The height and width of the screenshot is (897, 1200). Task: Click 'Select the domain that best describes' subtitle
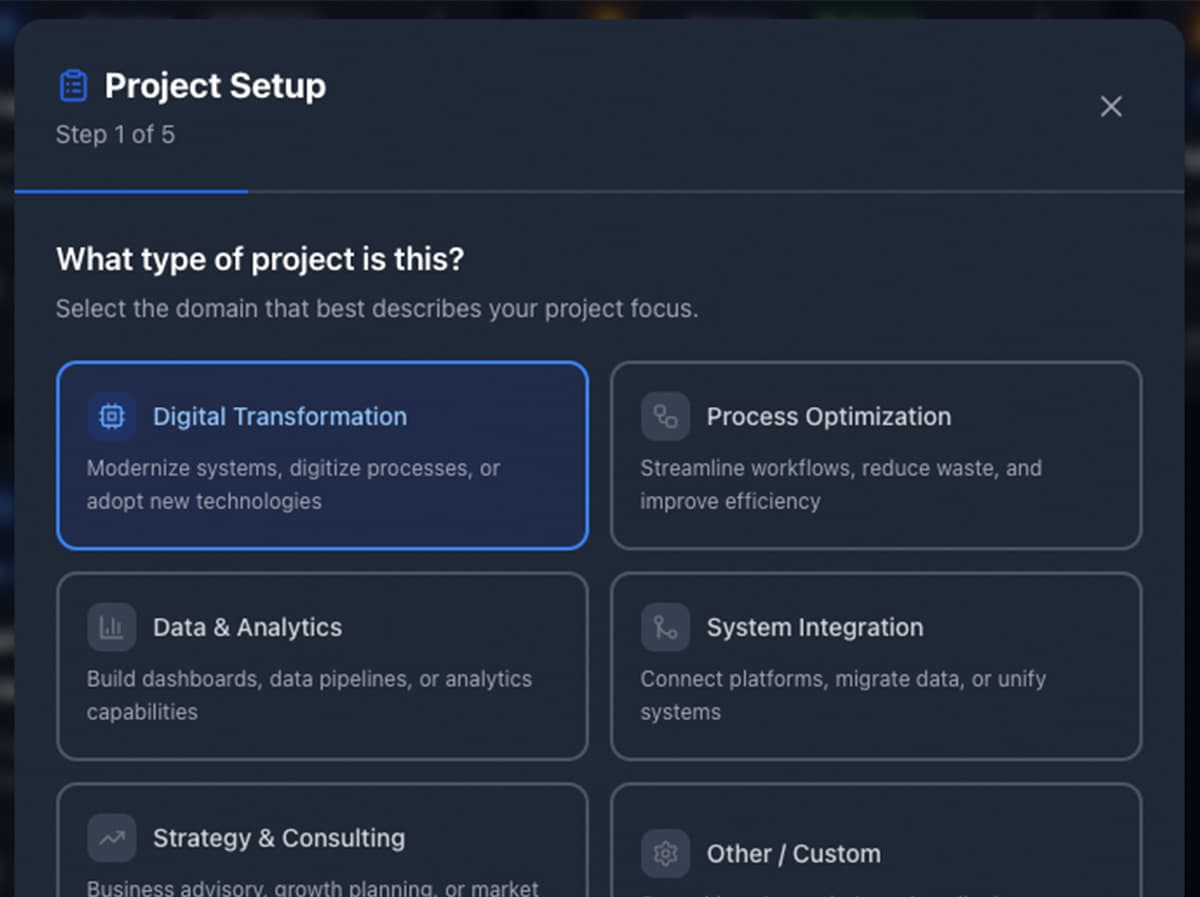377,308
